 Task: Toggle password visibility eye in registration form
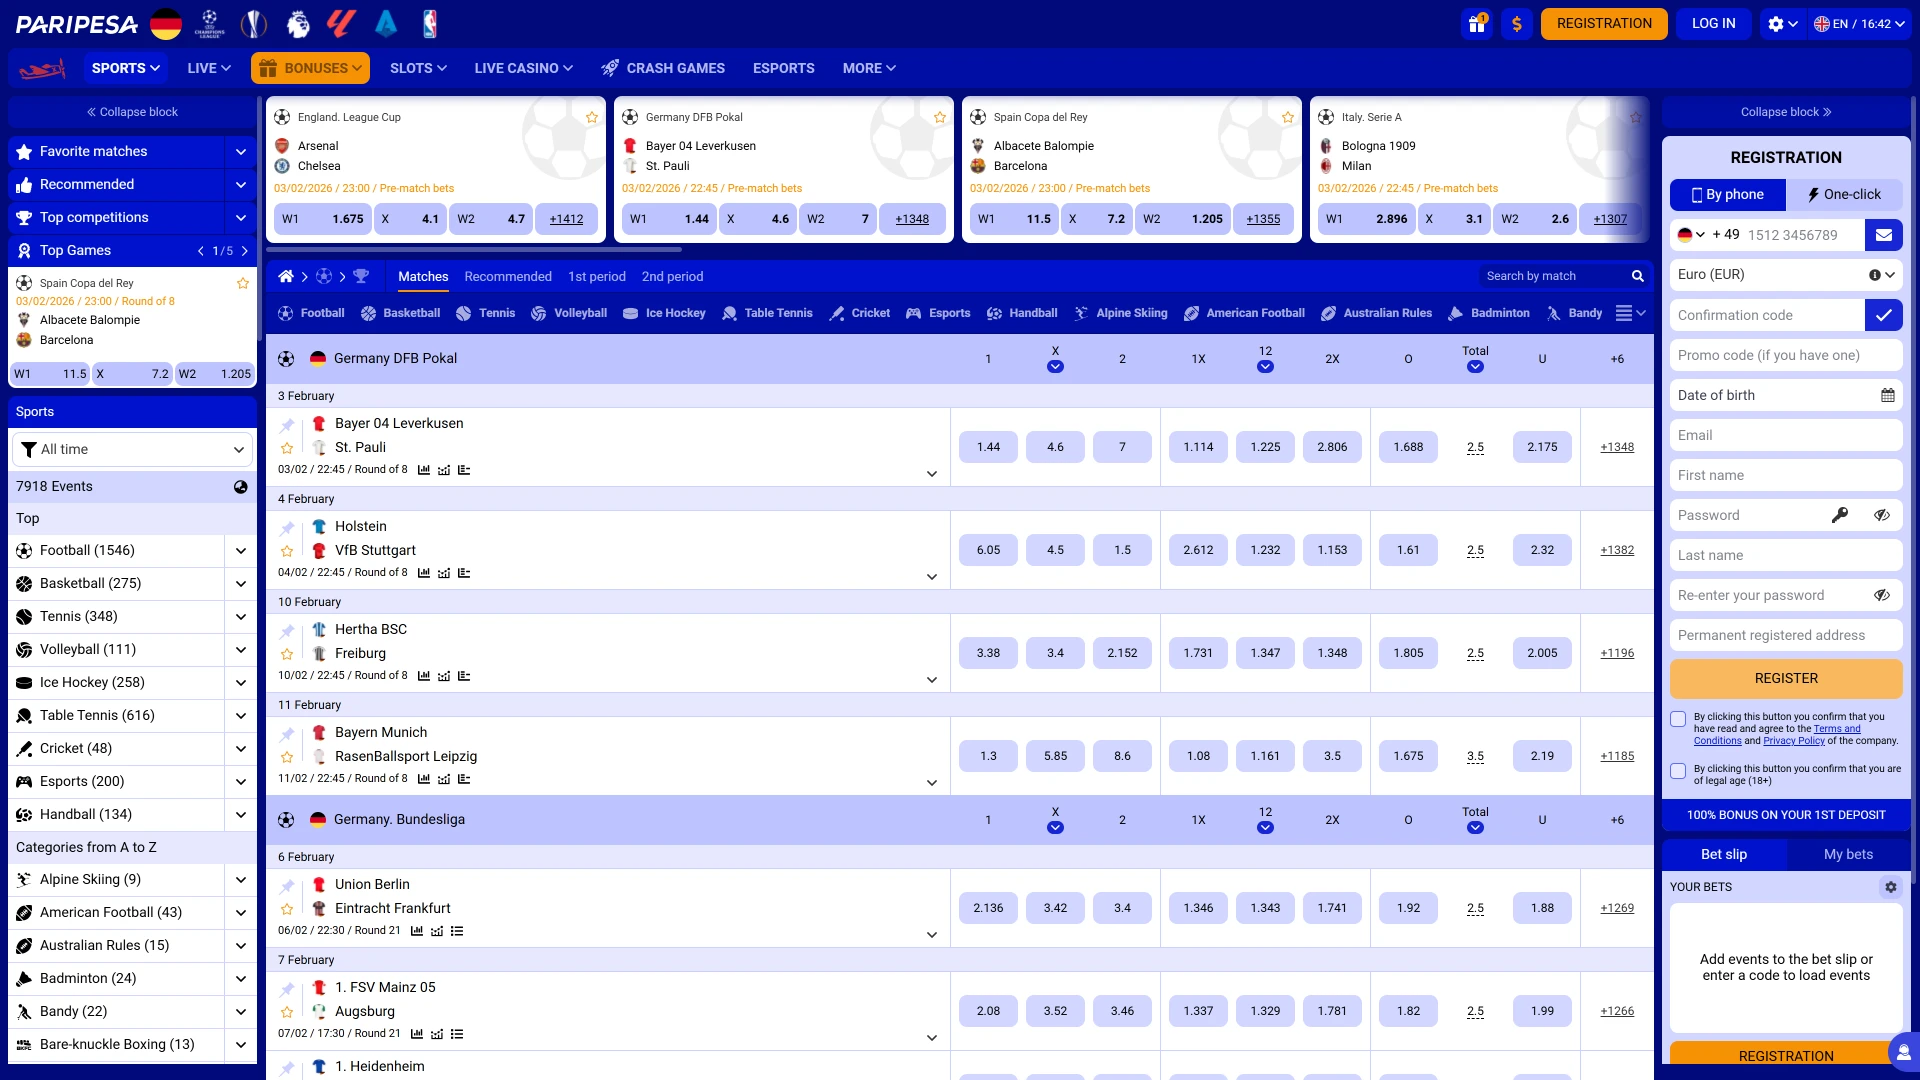coord(1883,515)
